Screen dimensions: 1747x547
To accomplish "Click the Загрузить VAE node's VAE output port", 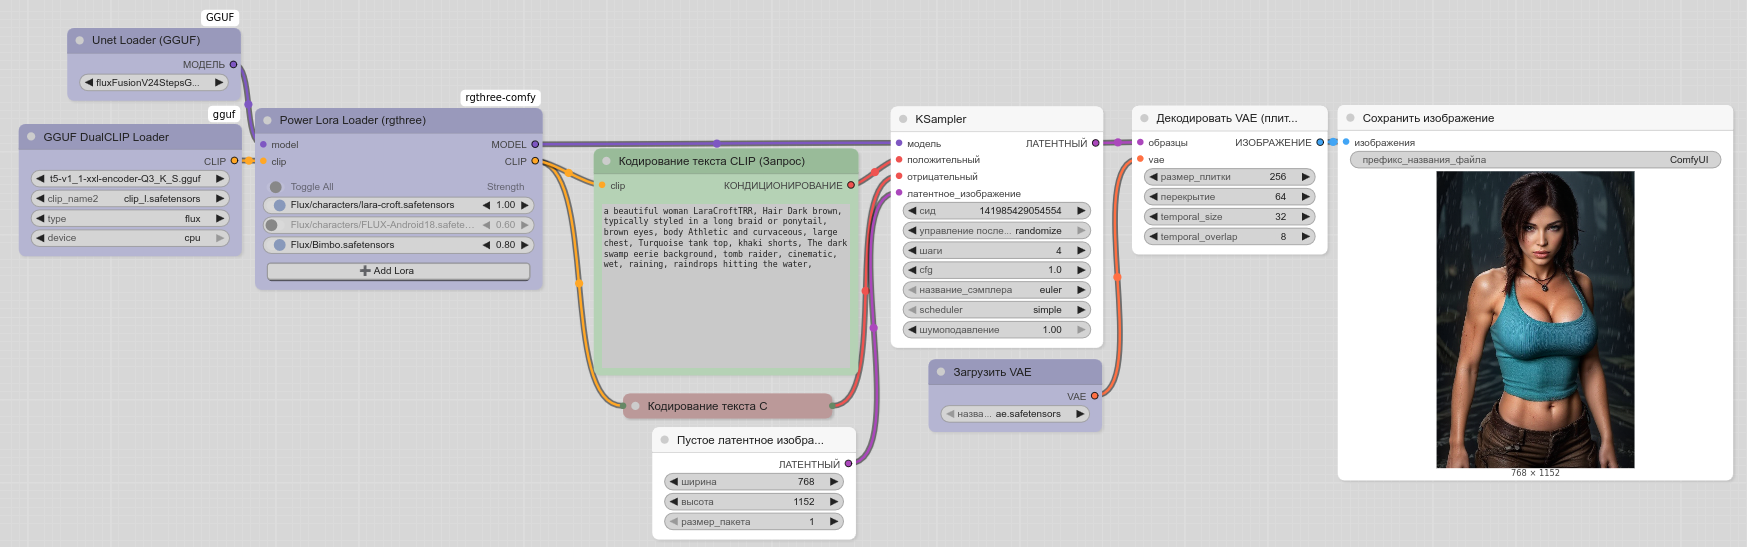I will (x=1094, y=396).
